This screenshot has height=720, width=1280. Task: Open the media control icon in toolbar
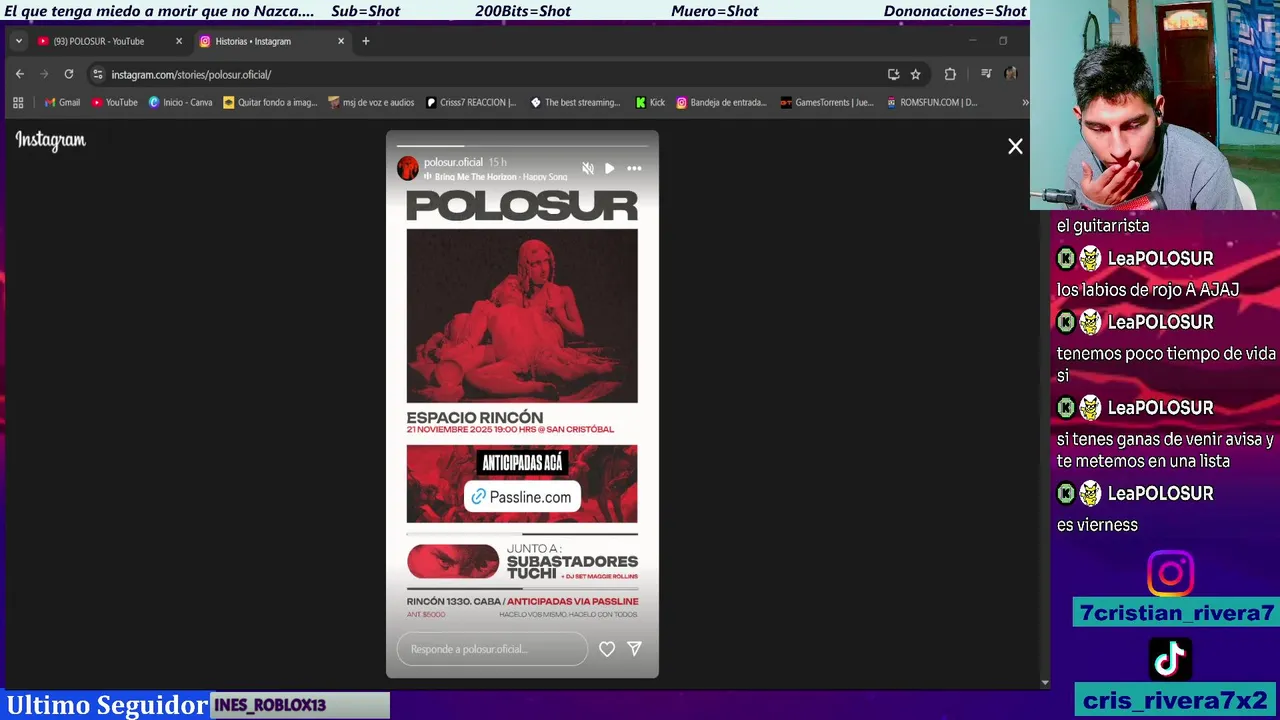click(x=986, y=74)
